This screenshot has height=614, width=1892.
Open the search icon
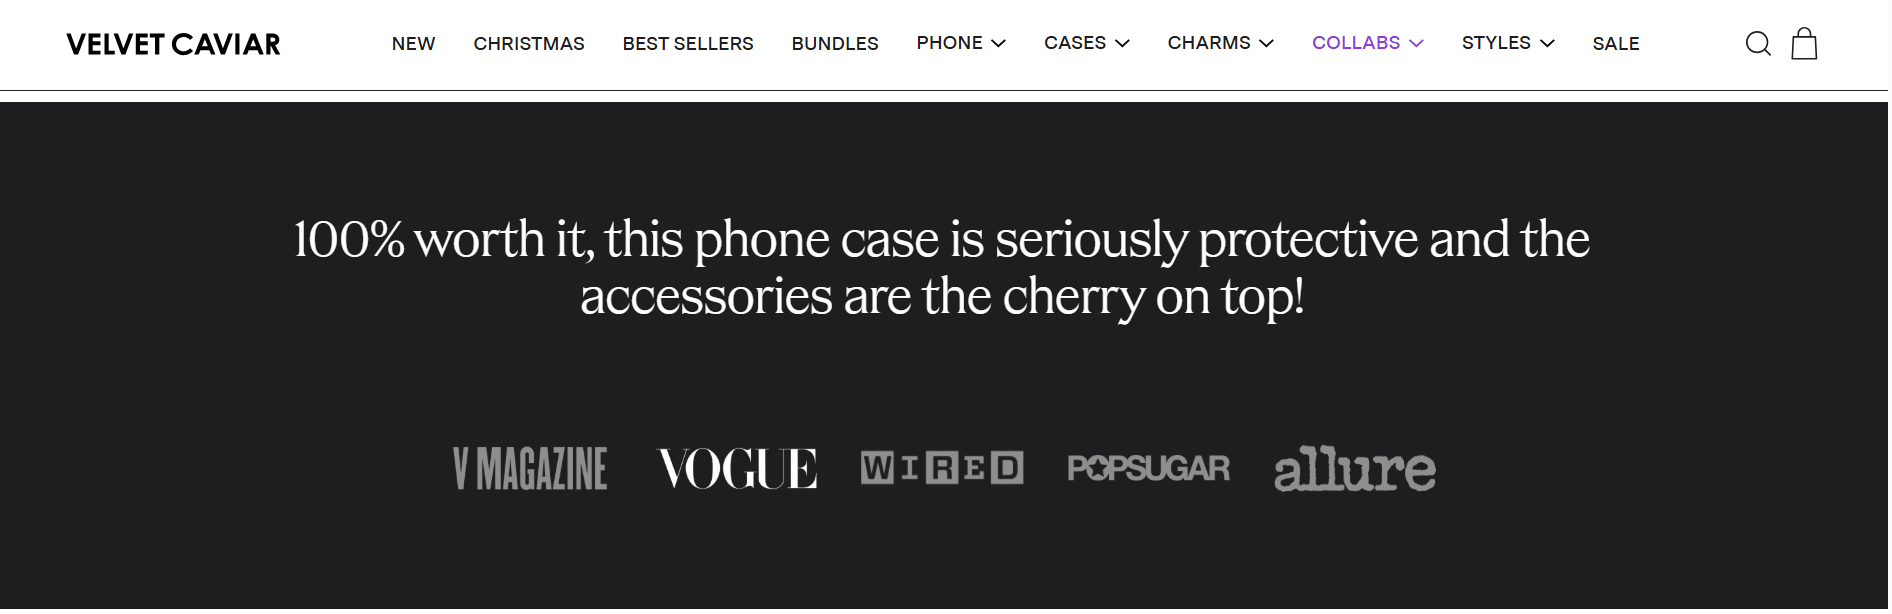point(1758,43)
